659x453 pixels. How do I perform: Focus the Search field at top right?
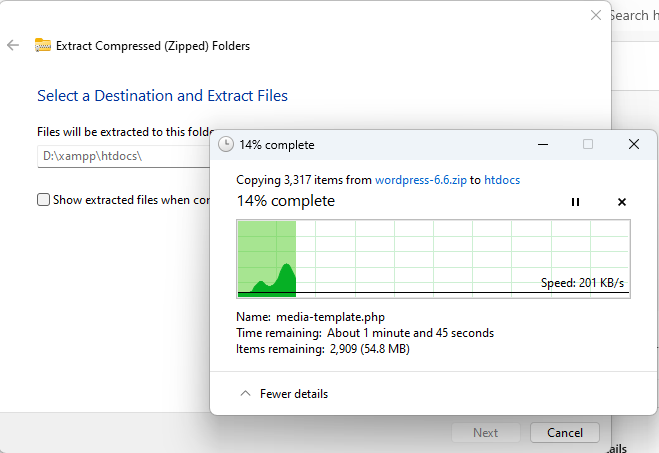[x=634, y=15]
